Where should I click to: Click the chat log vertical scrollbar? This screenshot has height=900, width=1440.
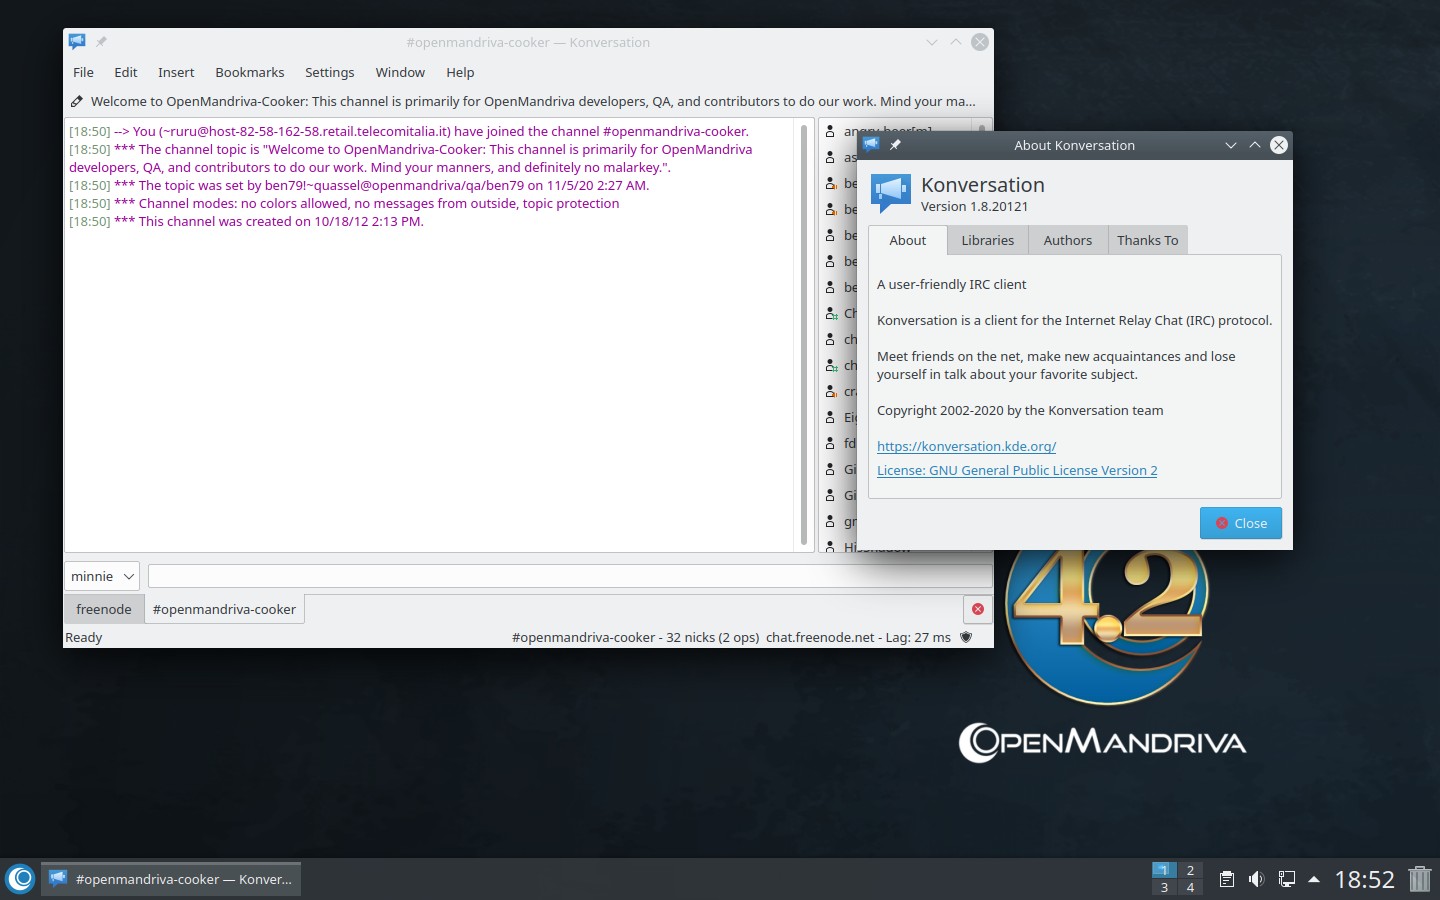(804, 335)
